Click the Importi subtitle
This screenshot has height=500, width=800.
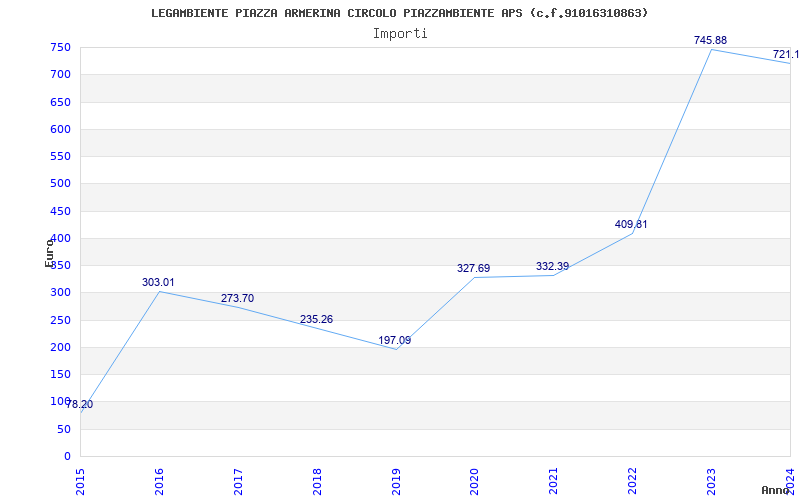click(x=400, y=34)
